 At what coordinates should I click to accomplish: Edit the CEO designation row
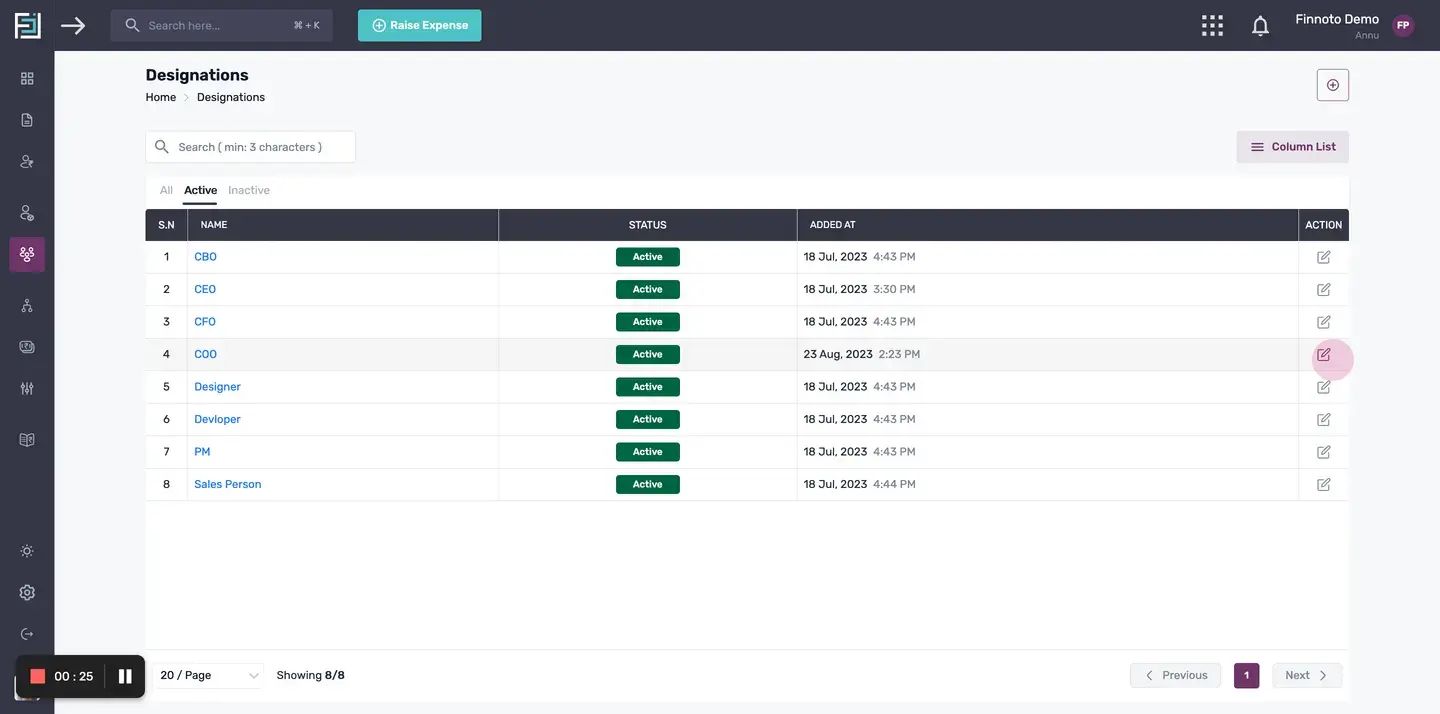[x=1323, y=290]
